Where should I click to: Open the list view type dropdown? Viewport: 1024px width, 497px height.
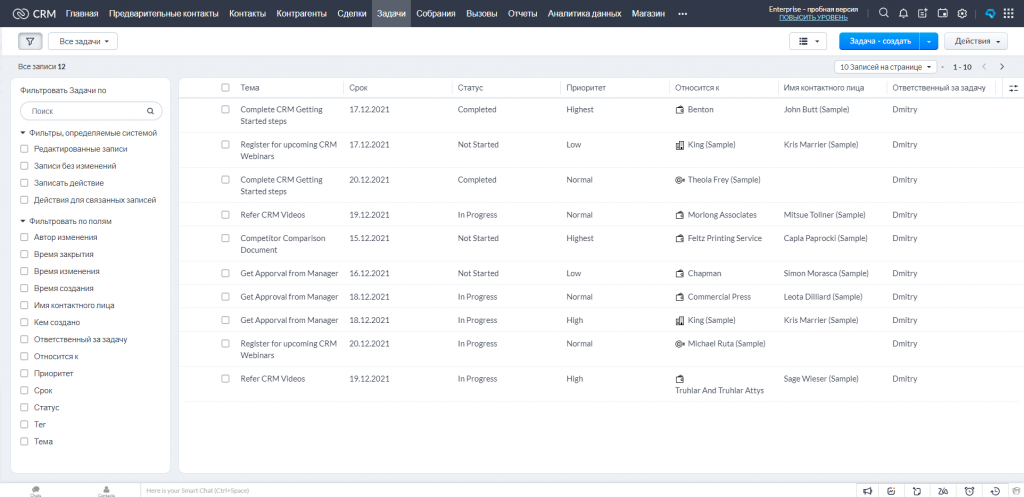click(808, 41)
